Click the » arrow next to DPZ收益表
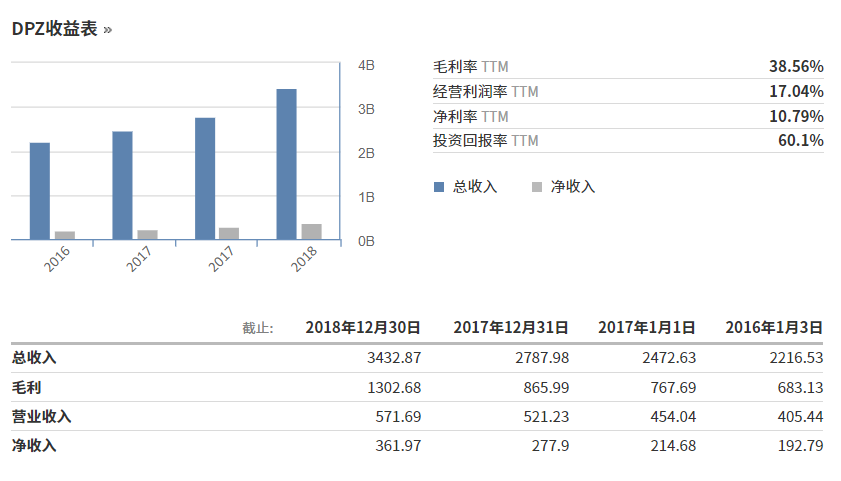841x481 pixels. (107, 30)
